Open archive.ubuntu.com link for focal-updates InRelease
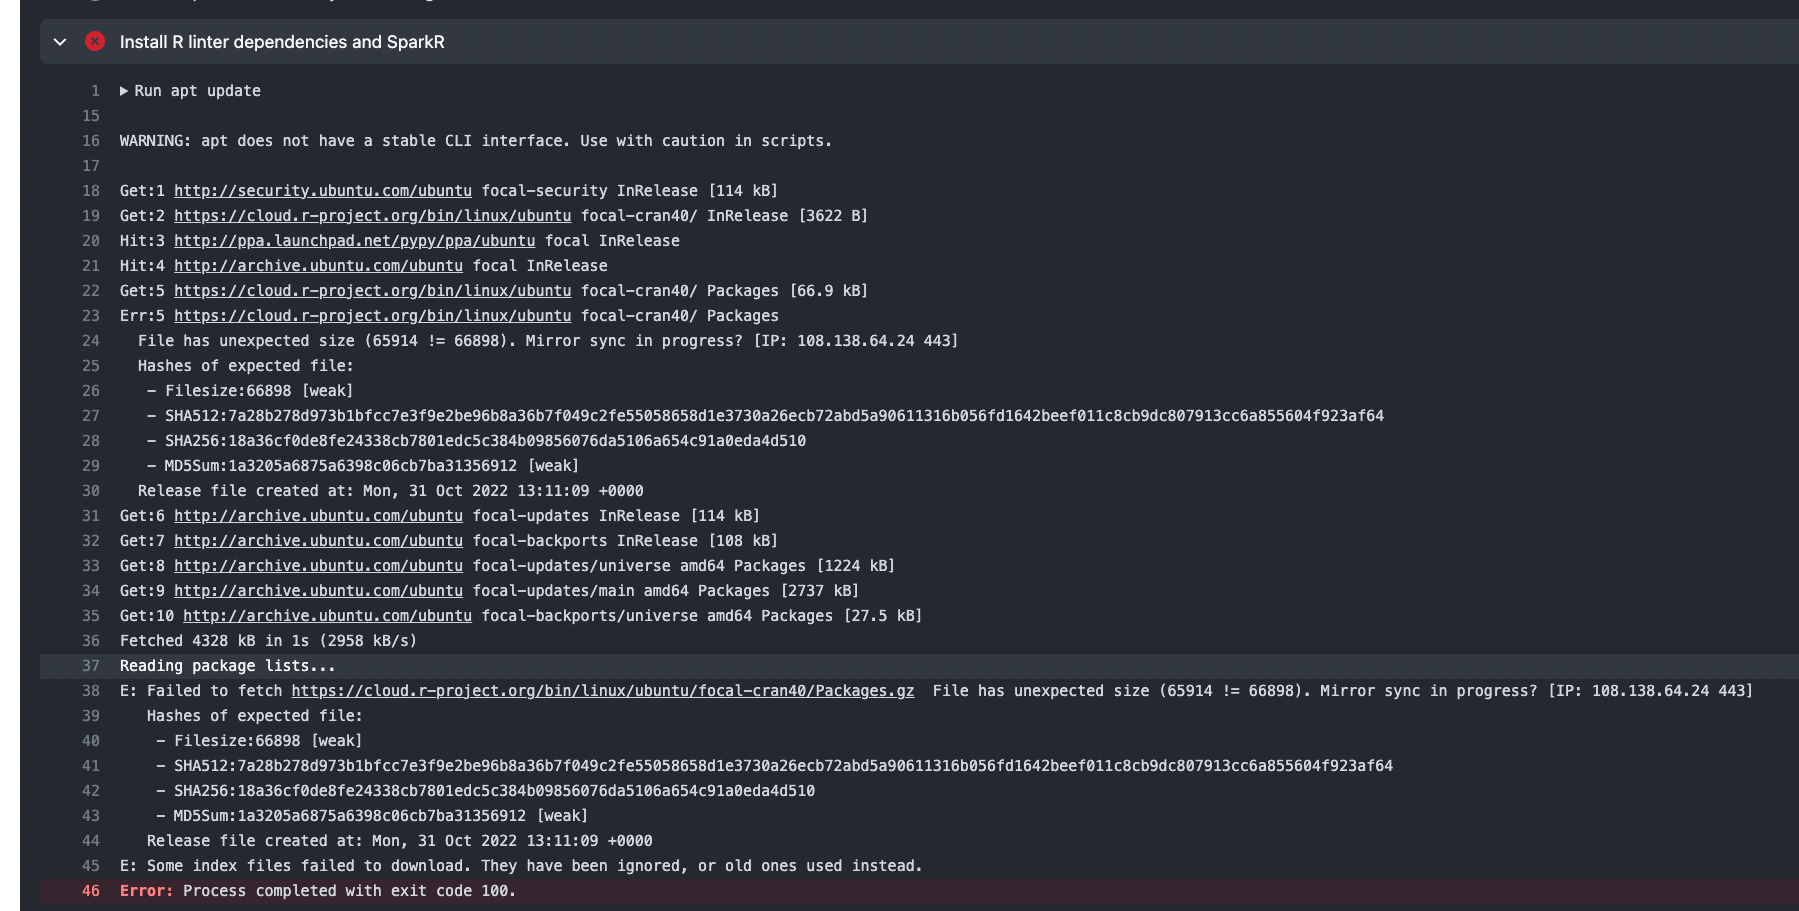The height and width of the screenshot is (911, 1799). tap(318, 516)
